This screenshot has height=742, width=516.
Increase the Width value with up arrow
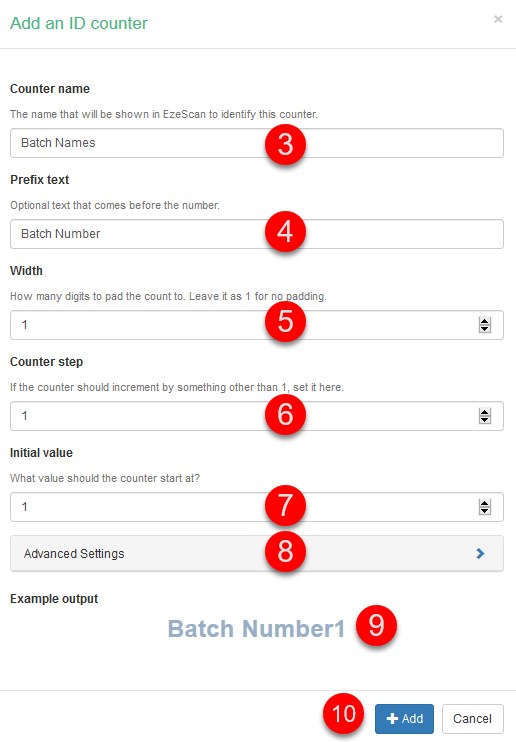click(x=484, y=322)
